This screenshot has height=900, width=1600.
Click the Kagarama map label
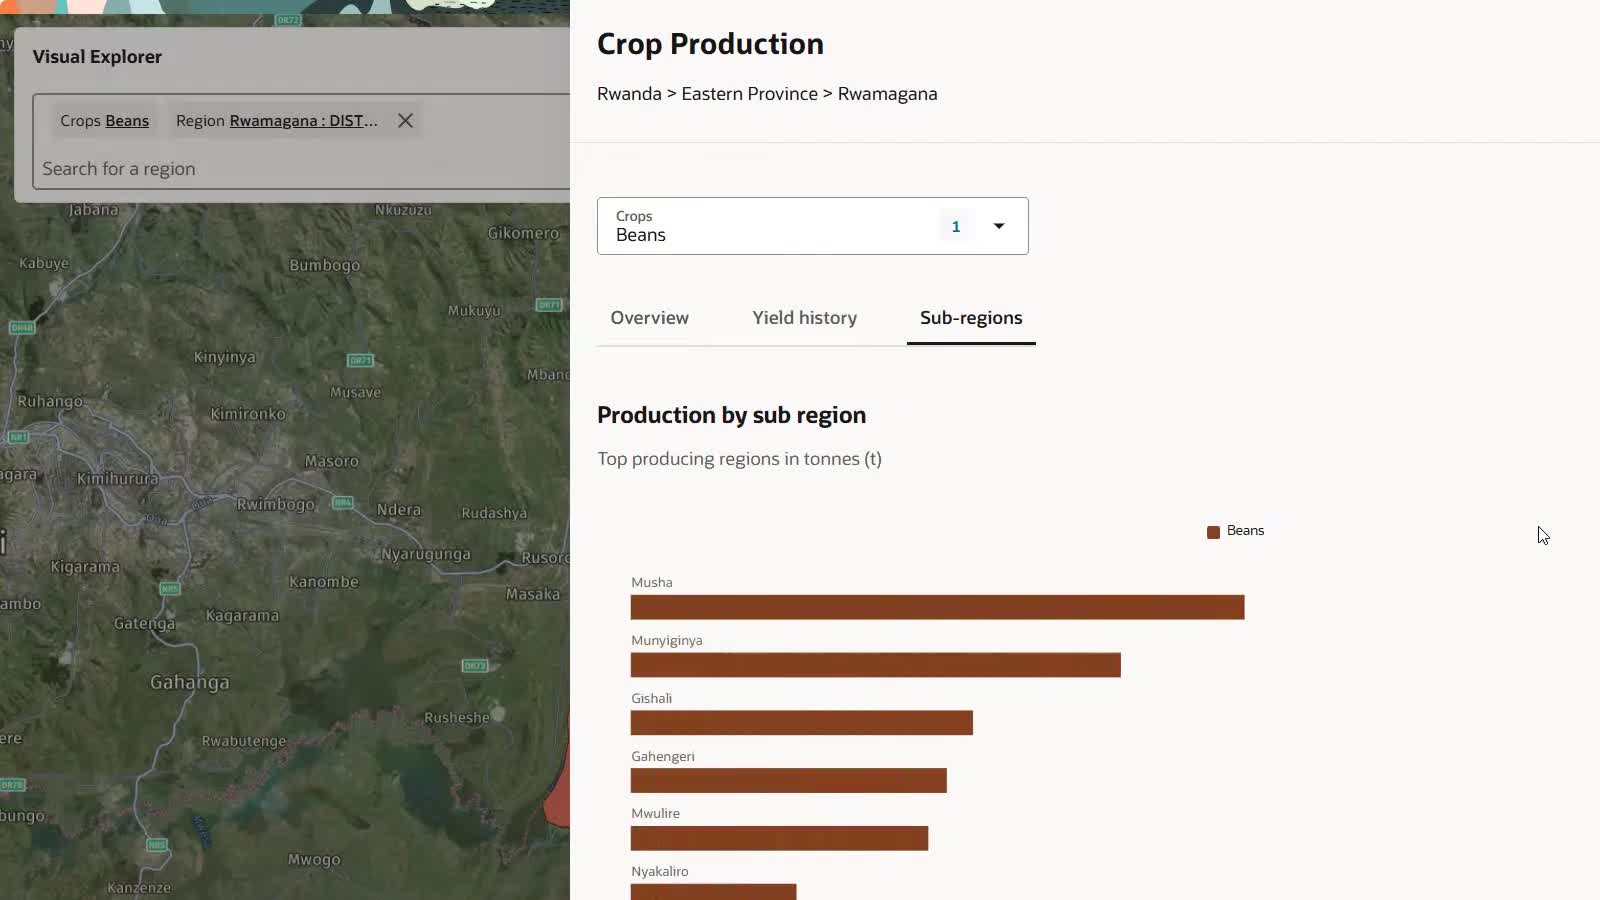tap(242, 616)
